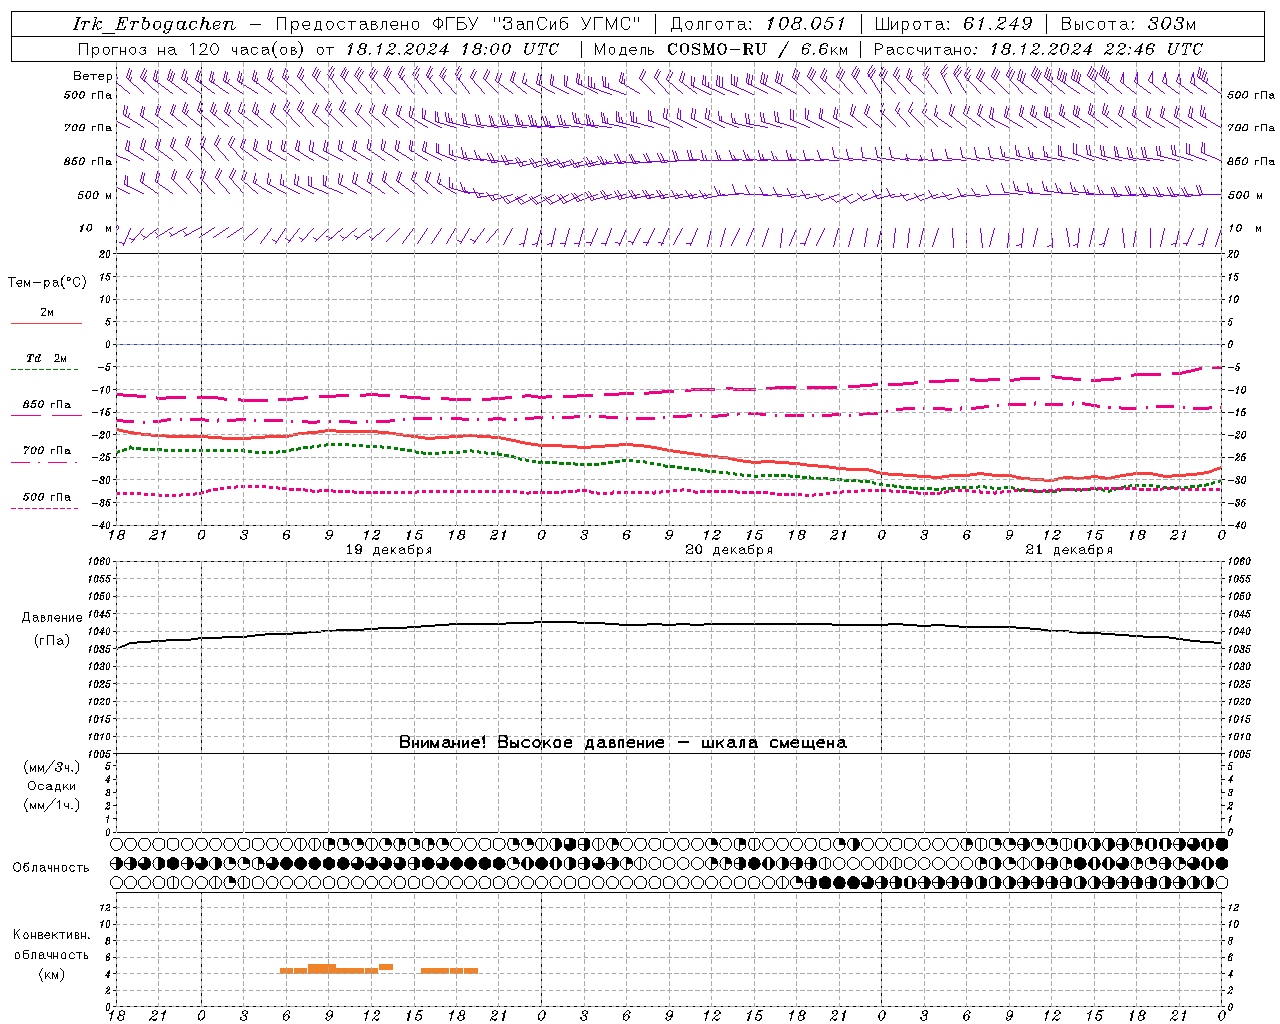Click the Ветер wind panel label
Viewport: 1280px width, 1024px height.
pos(92,76)
